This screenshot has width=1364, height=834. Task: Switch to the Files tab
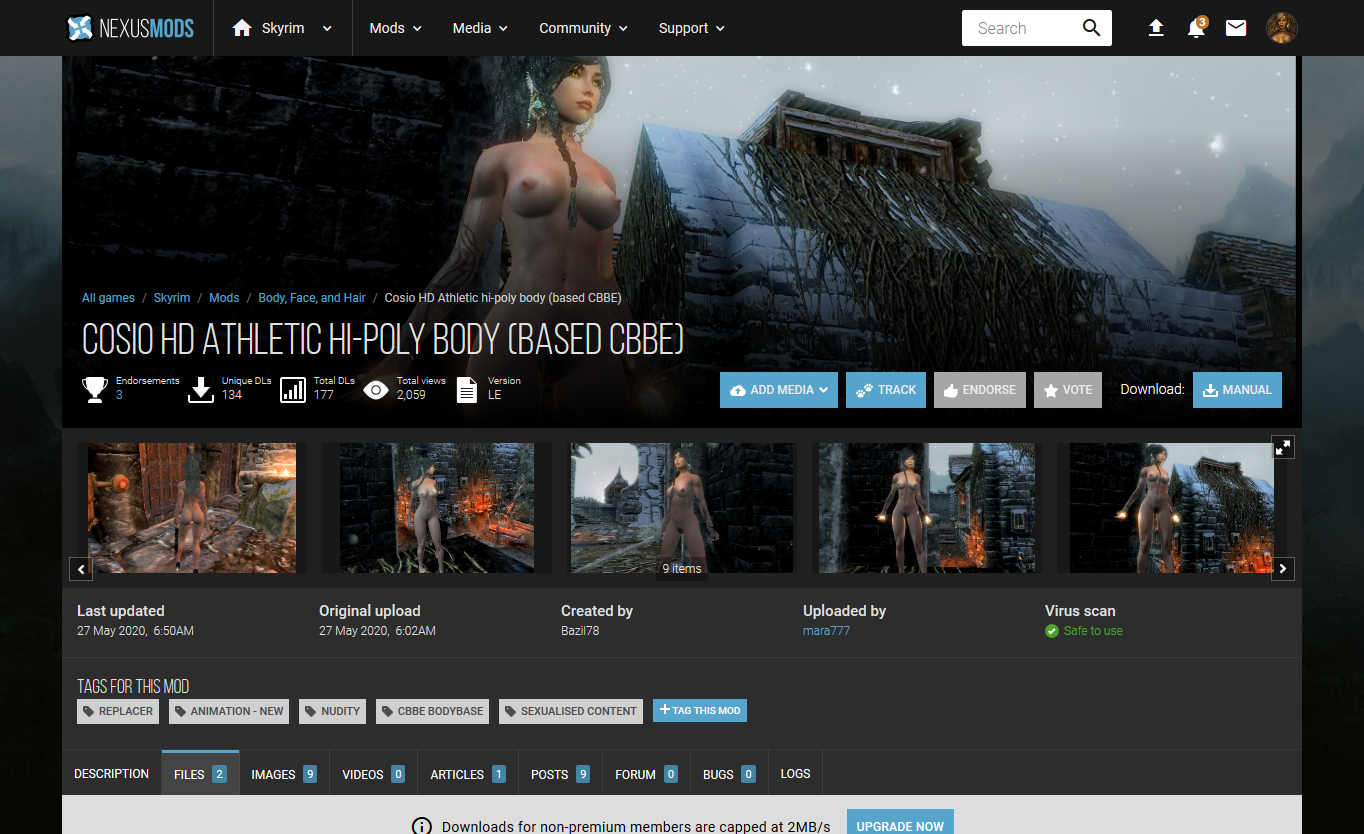click(x=200, y=774)
